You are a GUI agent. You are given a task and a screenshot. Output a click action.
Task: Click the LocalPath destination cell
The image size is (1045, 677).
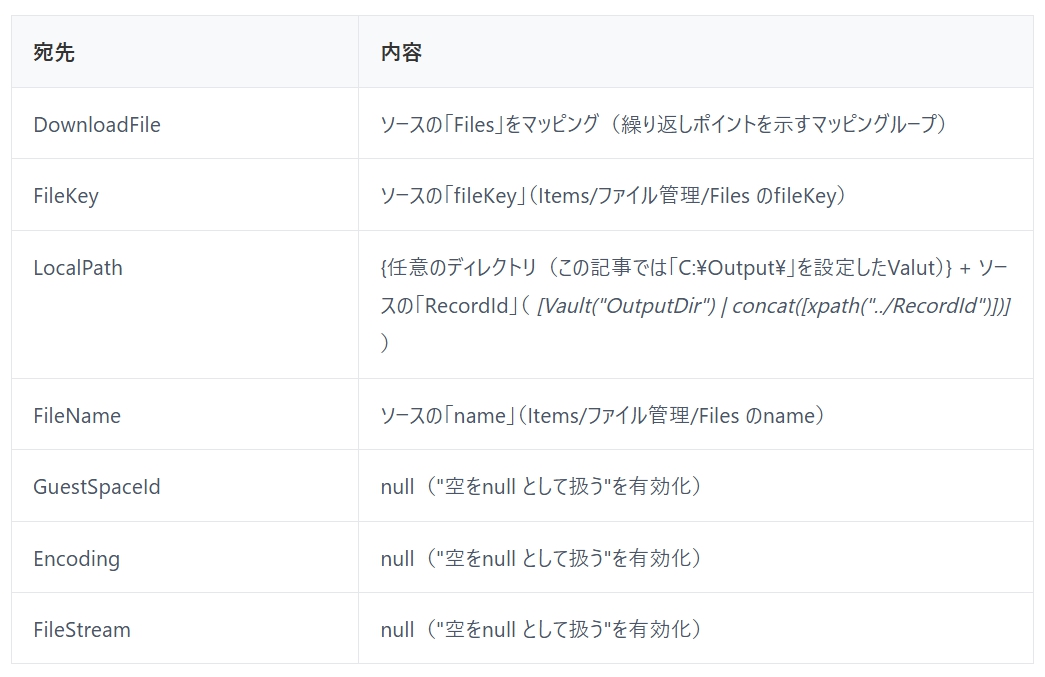click(78, 268)
